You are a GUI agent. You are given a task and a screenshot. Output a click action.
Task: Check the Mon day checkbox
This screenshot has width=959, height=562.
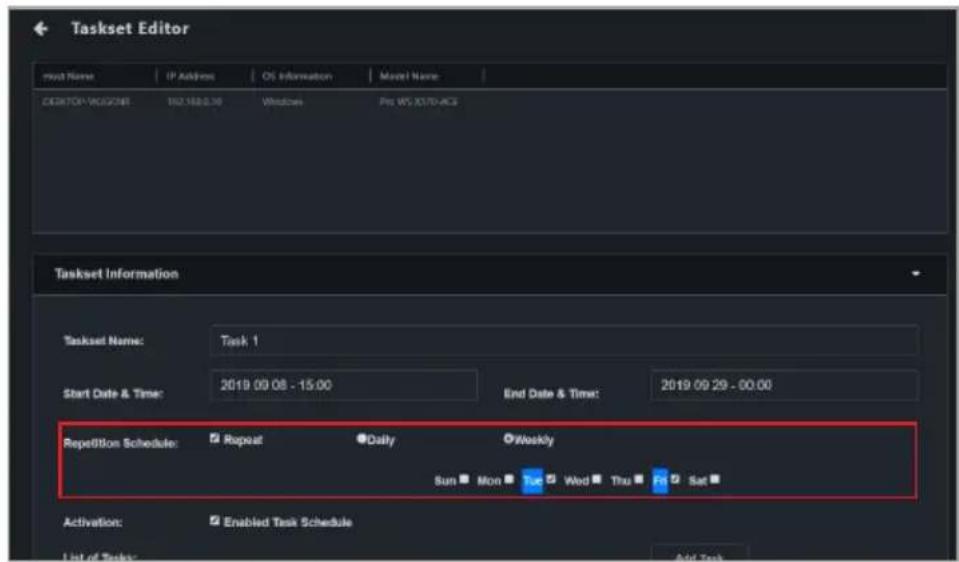[x=509, y=479]
